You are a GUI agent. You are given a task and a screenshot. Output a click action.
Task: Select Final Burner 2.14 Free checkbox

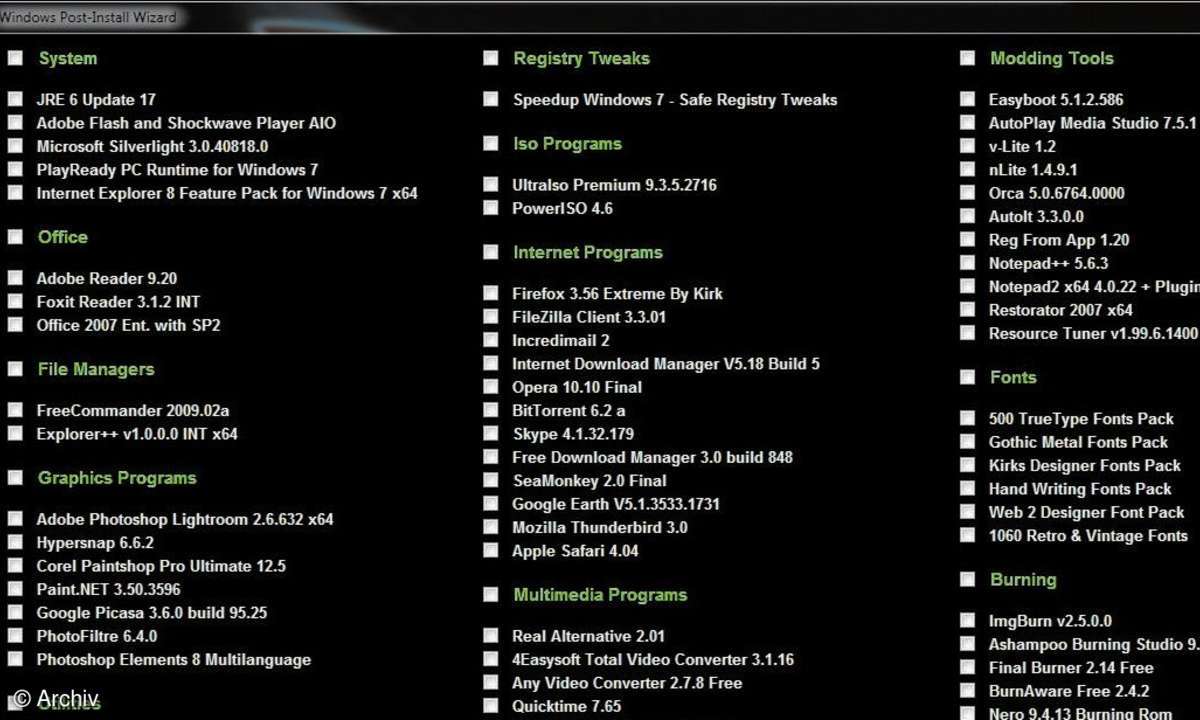click(967, 667)
